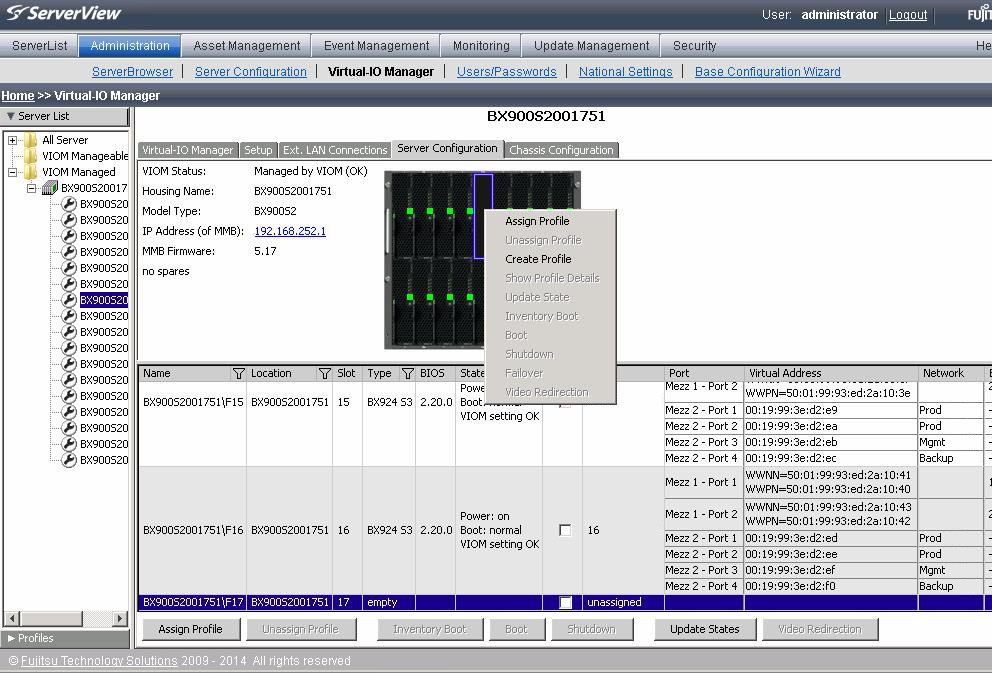992x673 pixels.
Task: Click the All Server folder icon
Action: 31,140
